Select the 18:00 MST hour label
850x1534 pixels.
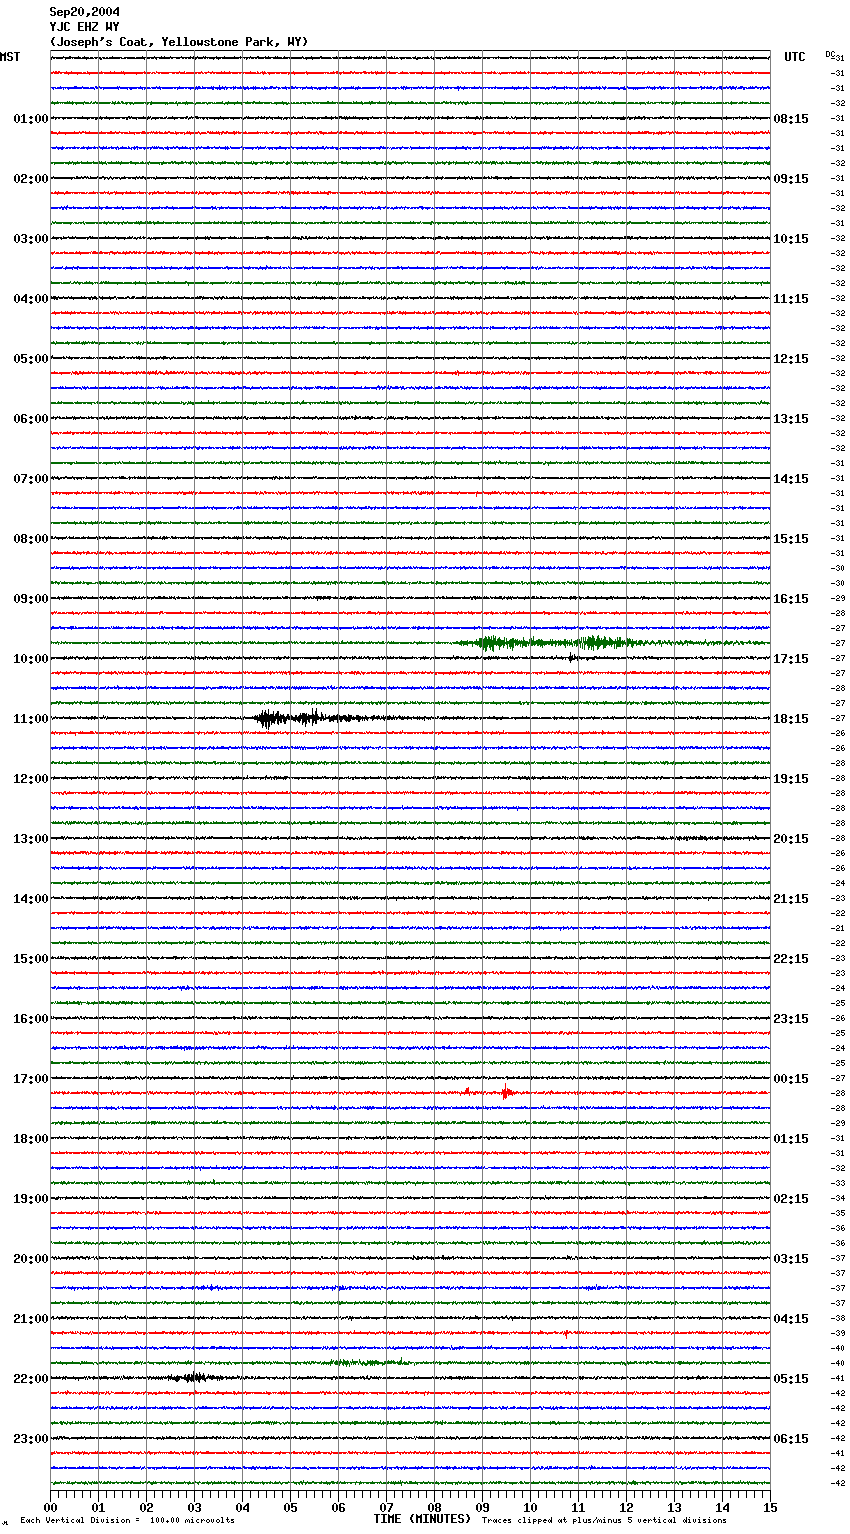(x=30, y=1139)
